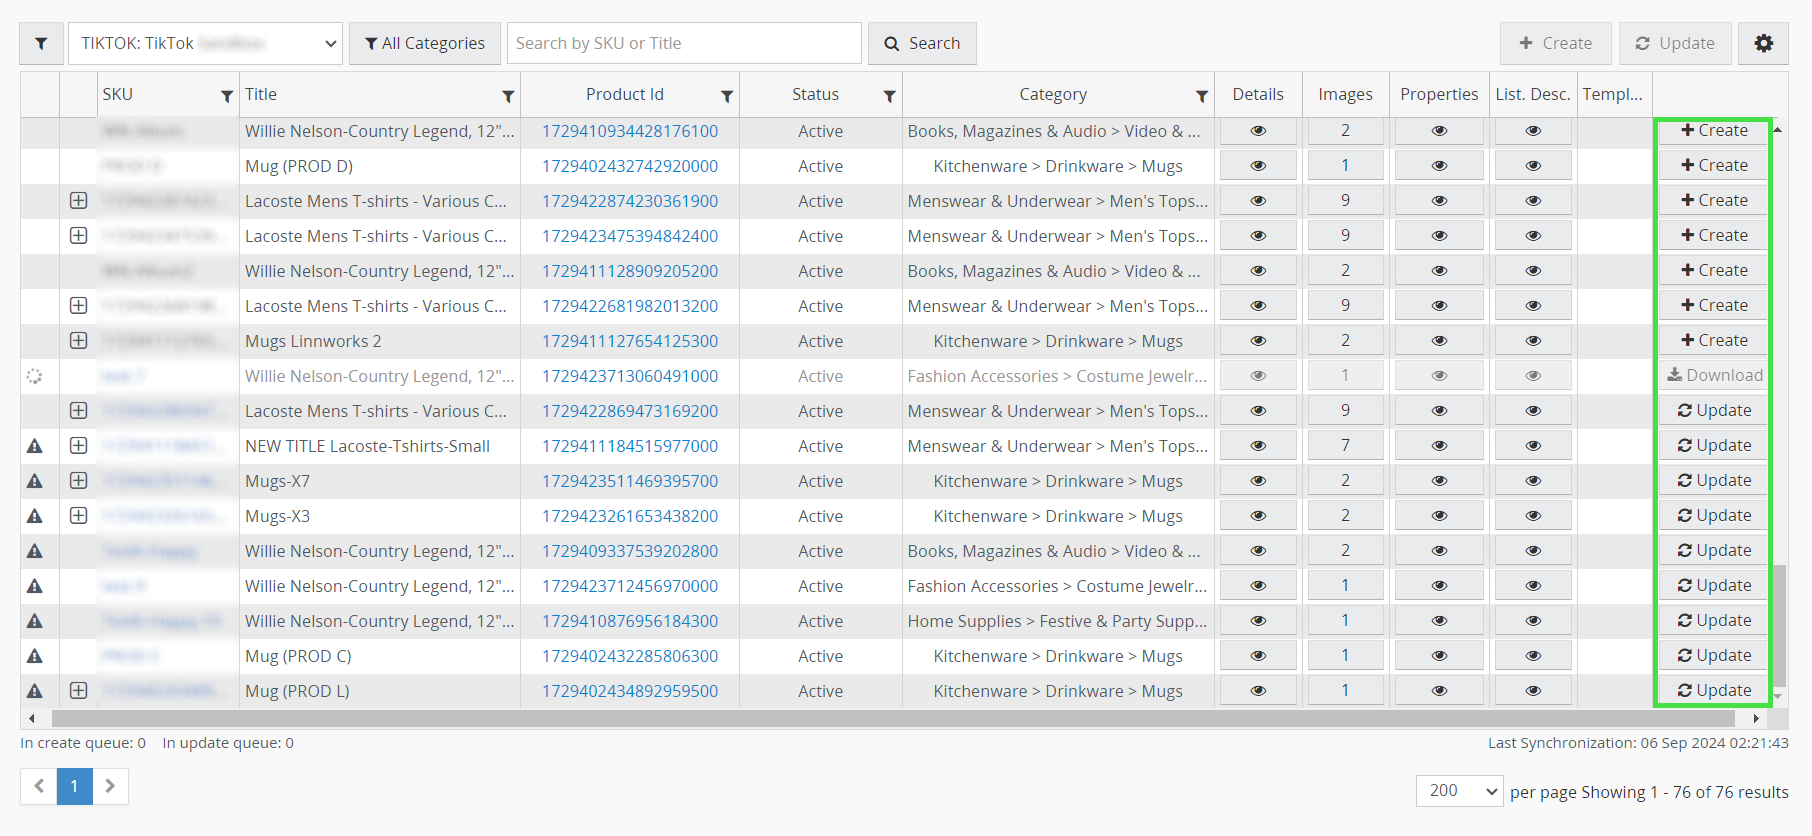Filter by Product Id column
Image resolution: width=1812 pixels, height=836 pixels.
(x=727, y=96)
